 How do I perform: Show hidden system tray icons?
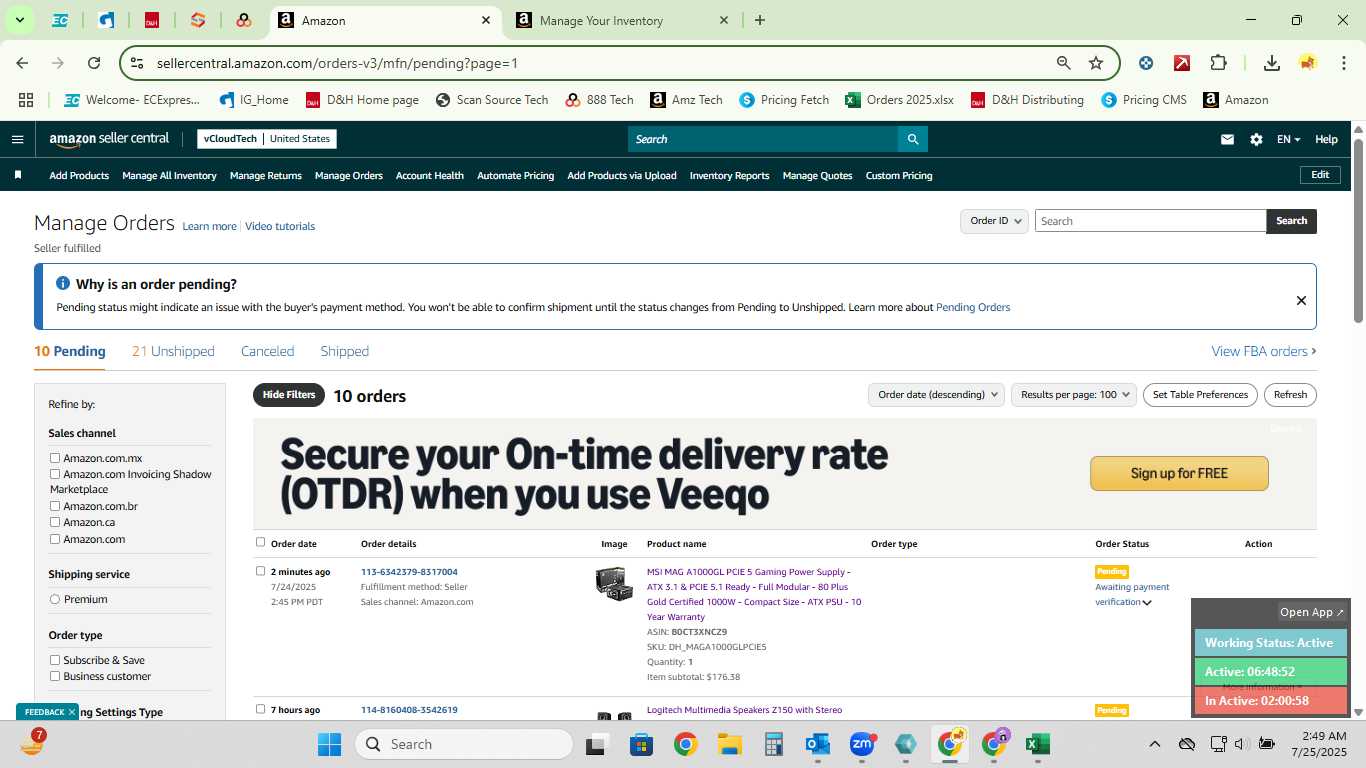tap(1155, 744)
